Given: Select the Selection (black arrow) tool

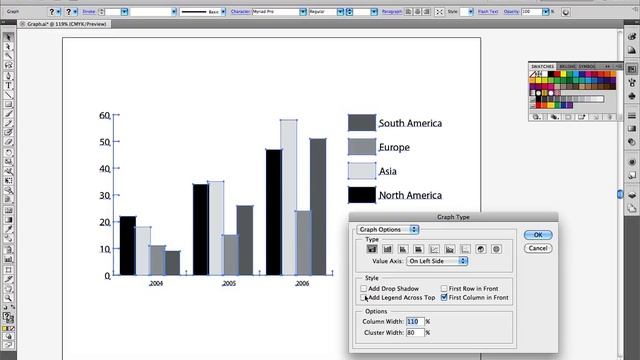Looking at the screenshot, I should 8,37.
